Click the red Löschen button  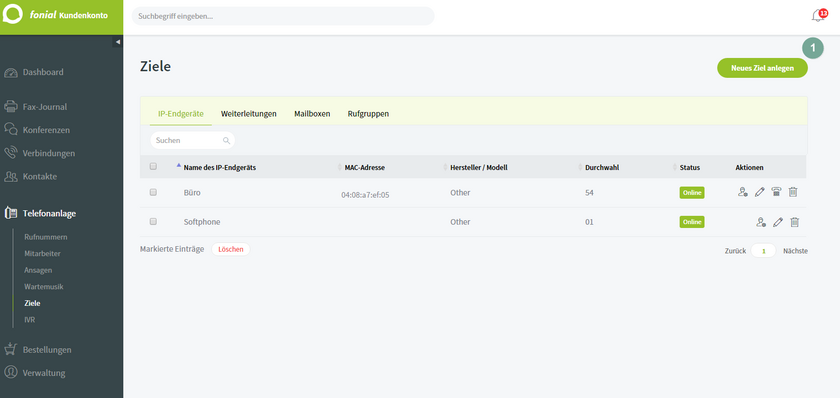click(x=231, y=249)
